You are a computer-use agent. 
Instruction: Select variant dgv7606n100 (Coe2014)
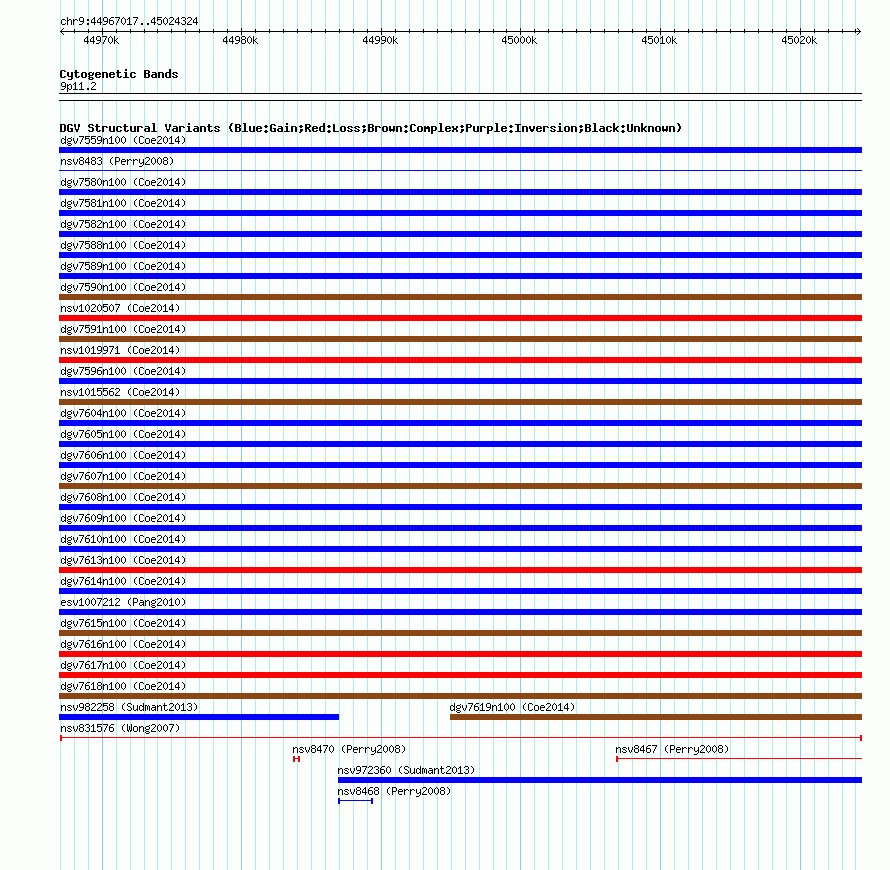tap(123, 455)
